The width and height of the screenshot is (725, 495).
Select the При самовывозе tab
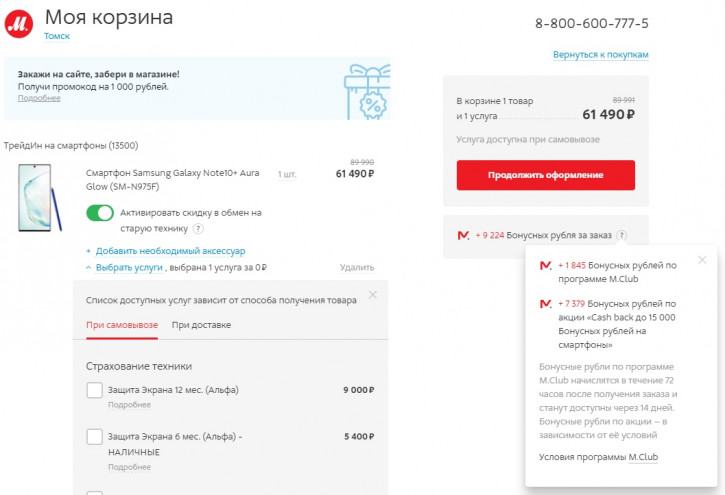(122, 325)
